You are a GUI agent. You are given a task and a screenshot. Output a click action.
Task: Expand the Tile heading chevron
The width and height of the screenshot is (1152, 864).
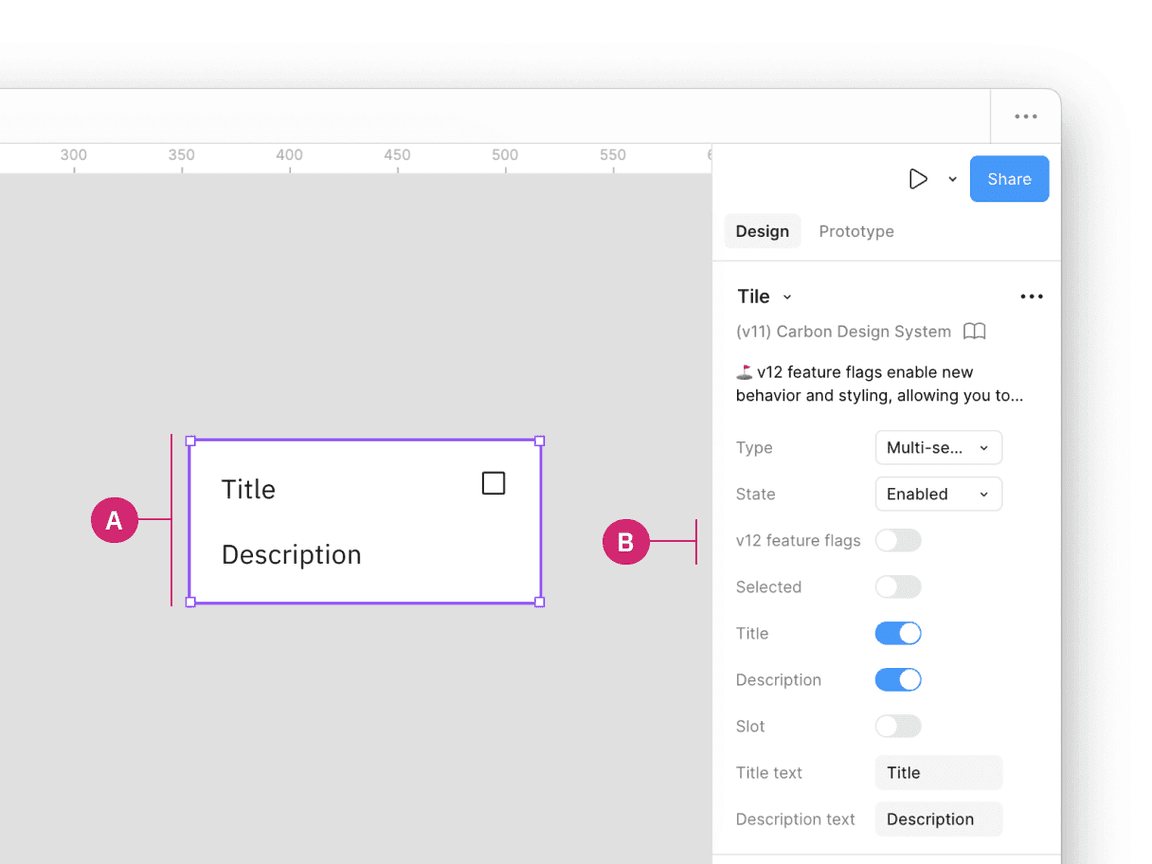787,297
